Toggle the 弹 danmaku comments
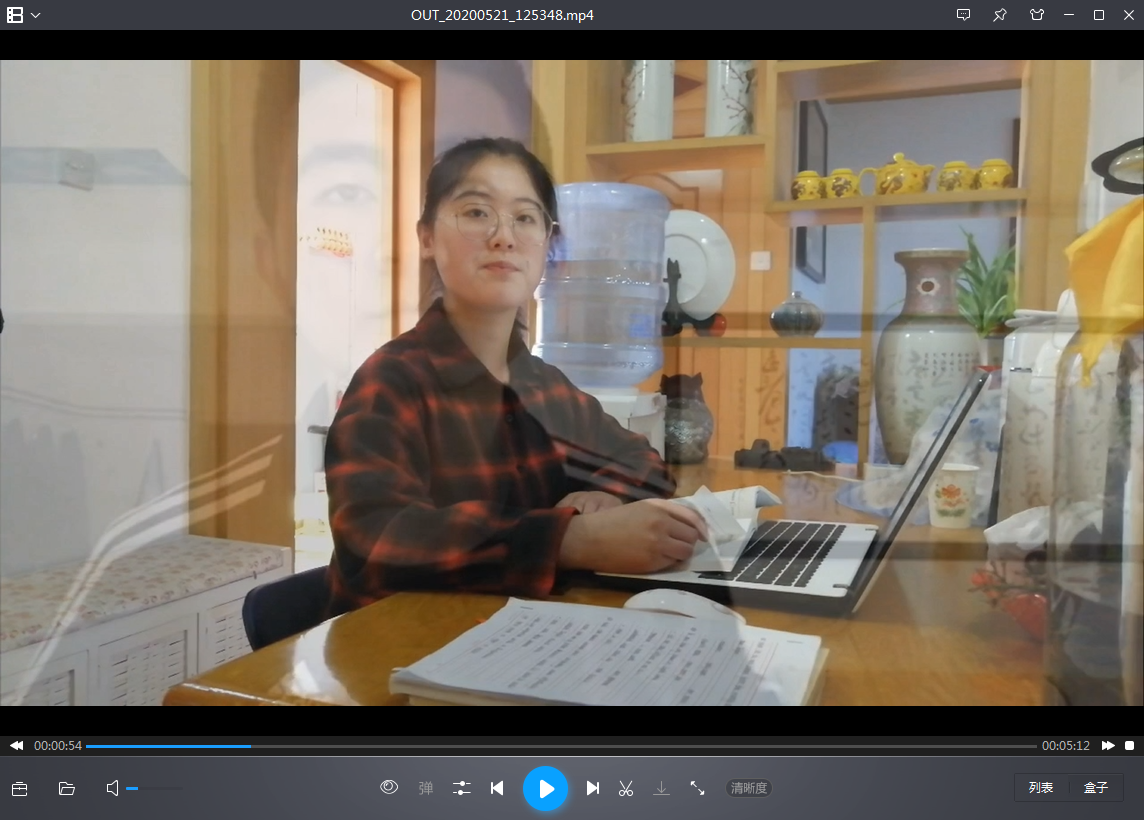Viewport: 1144px width, 820px height. click(426, 788)
